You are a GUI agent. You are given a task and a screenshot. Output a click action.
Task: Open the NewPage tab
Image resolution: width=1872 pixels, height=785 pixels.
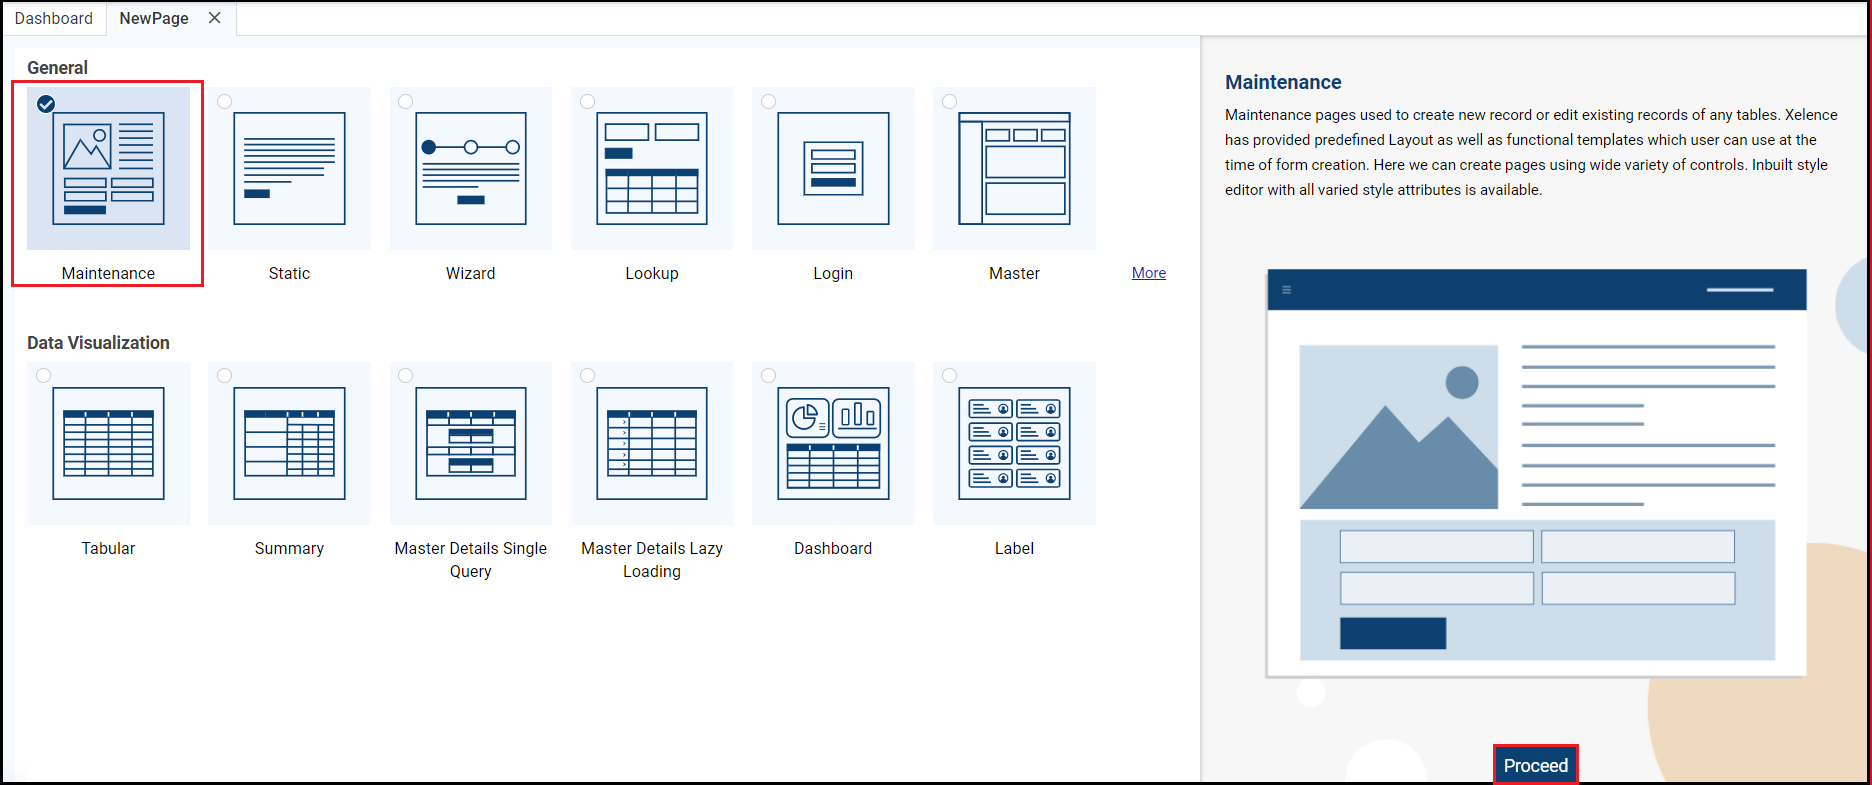[x=154, y=18]
